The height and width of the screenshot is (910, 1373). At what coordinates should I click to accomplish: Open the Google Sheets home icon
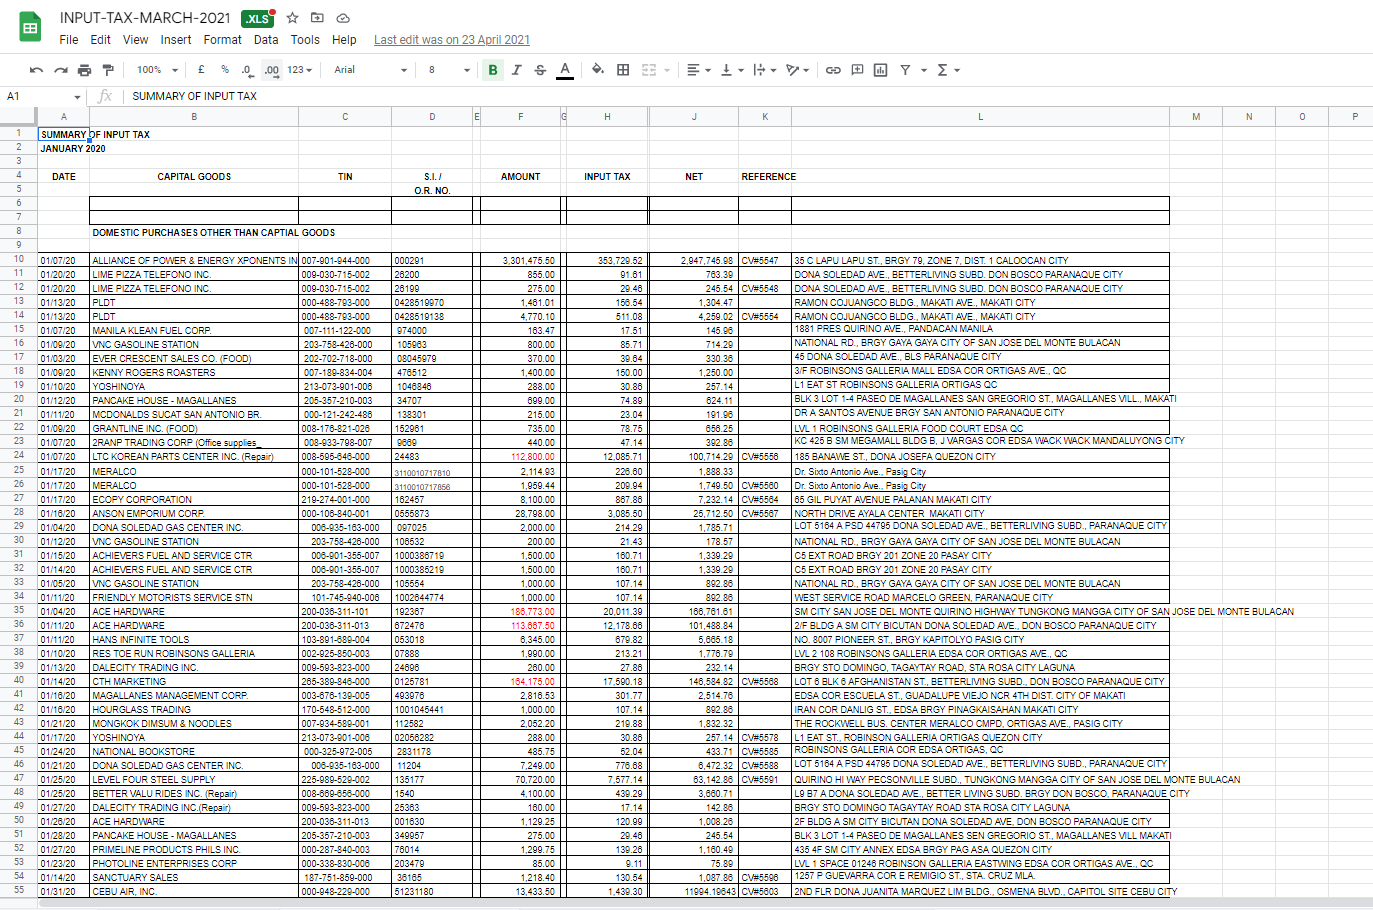click(30, 27)
